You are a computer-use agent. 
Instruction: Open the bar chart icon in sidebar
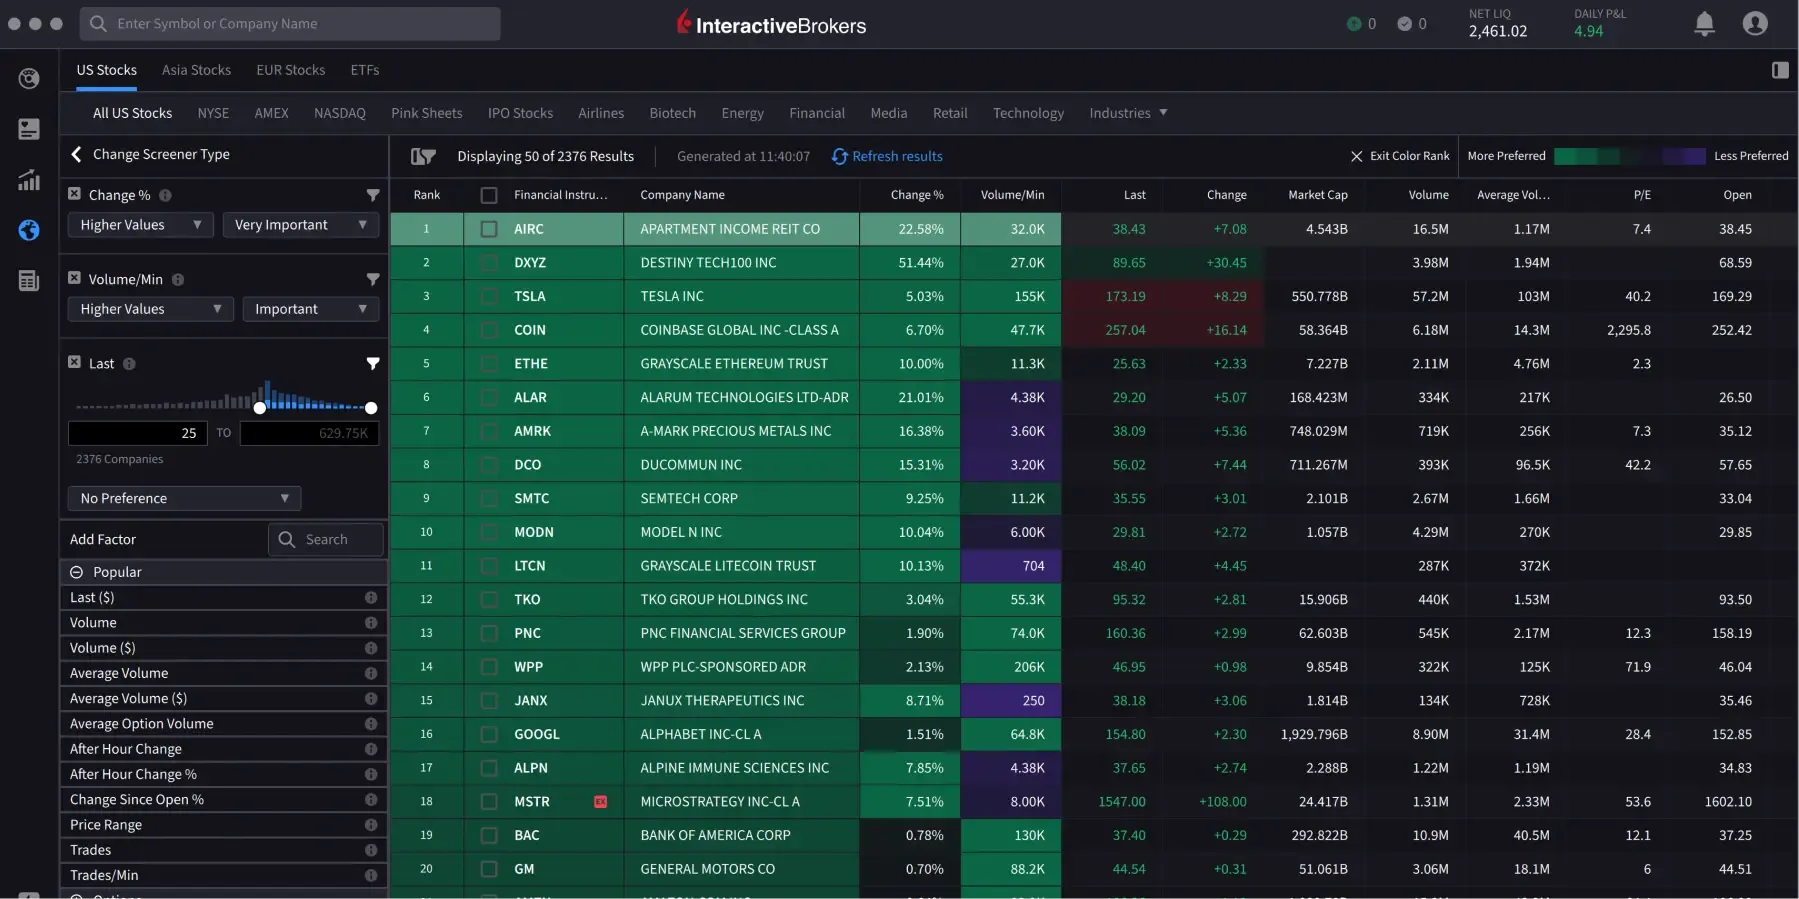click(x=29, y=180)
